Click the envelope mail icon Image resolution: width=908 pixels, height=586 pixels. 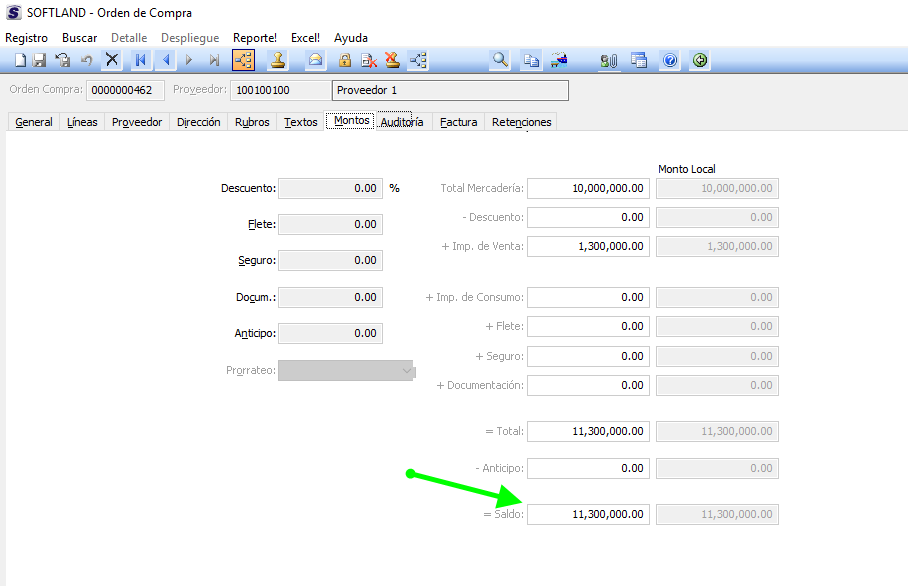pos(316,60)
